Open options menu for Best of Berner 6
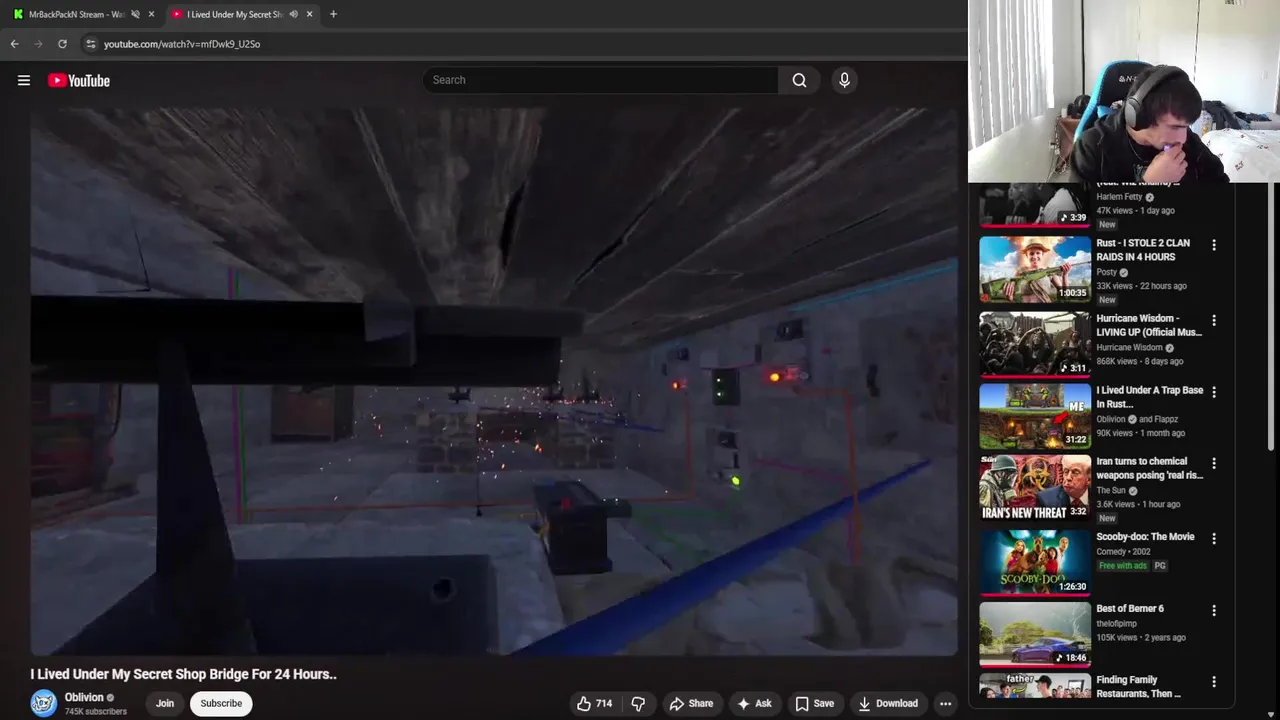Screen dimensions: 1280x720 point(1214,610)
